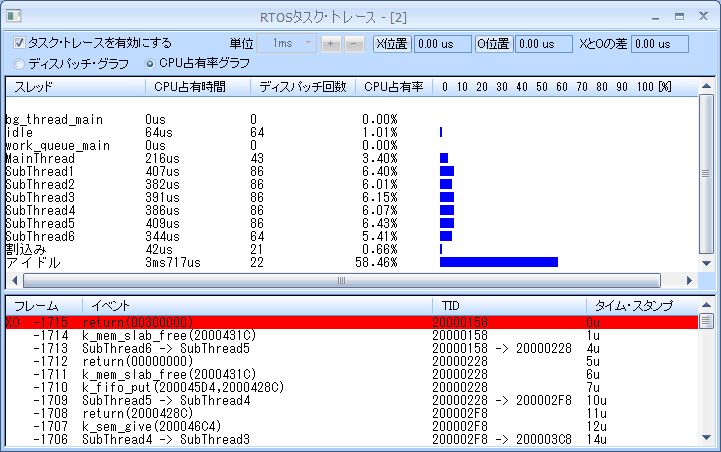Toggle the タスク・トレースを有効にする checkbox
This screenshot has width=721, height=452.
[20, 43]
